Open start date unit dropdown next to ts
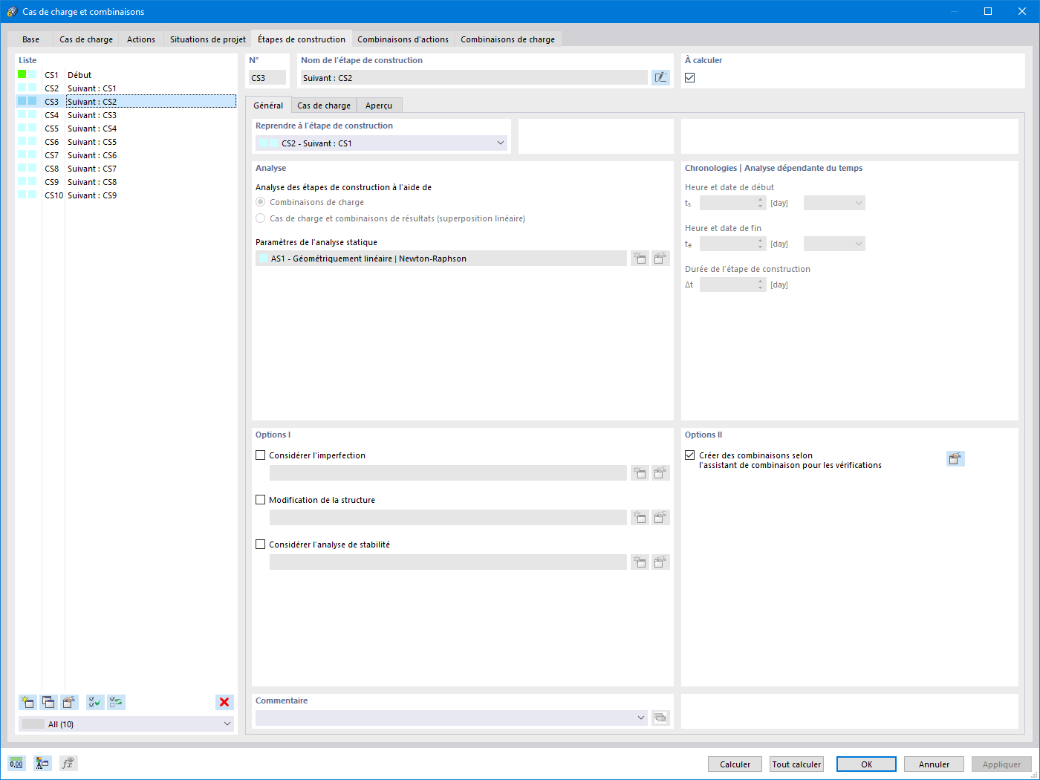1040x780 pixels. click(834, 203)
